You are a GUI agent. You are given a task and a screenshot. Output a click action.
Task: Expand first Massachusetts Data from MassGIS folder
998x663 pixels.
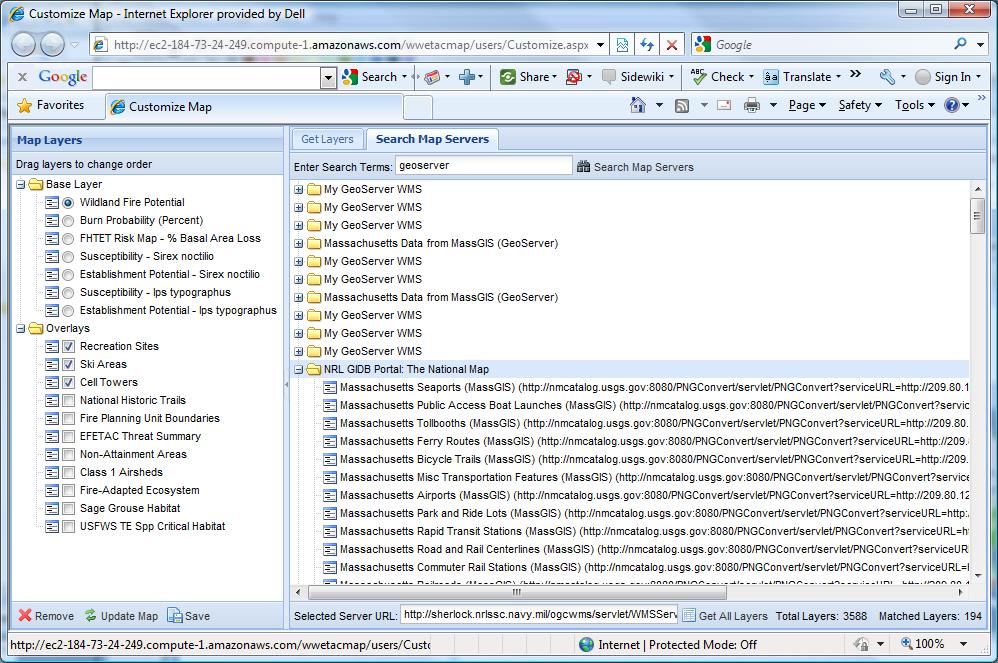299,243
